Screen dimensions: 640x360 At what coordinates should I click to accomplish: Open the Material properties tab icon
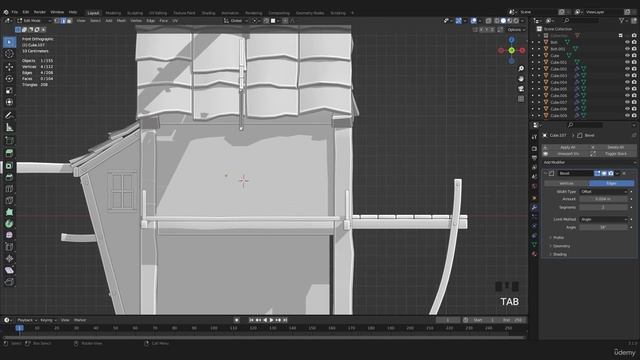pyautogui.click(x=534, y=254)
